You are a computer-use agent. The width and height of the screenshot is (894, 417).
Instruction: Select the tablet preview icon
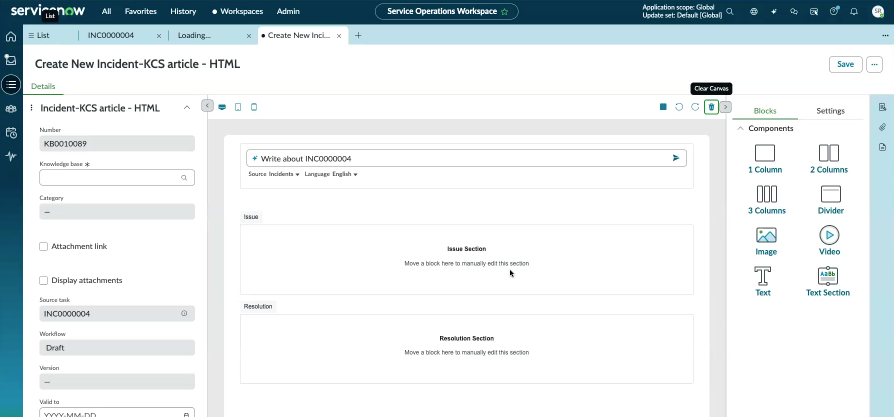[238, 107]
